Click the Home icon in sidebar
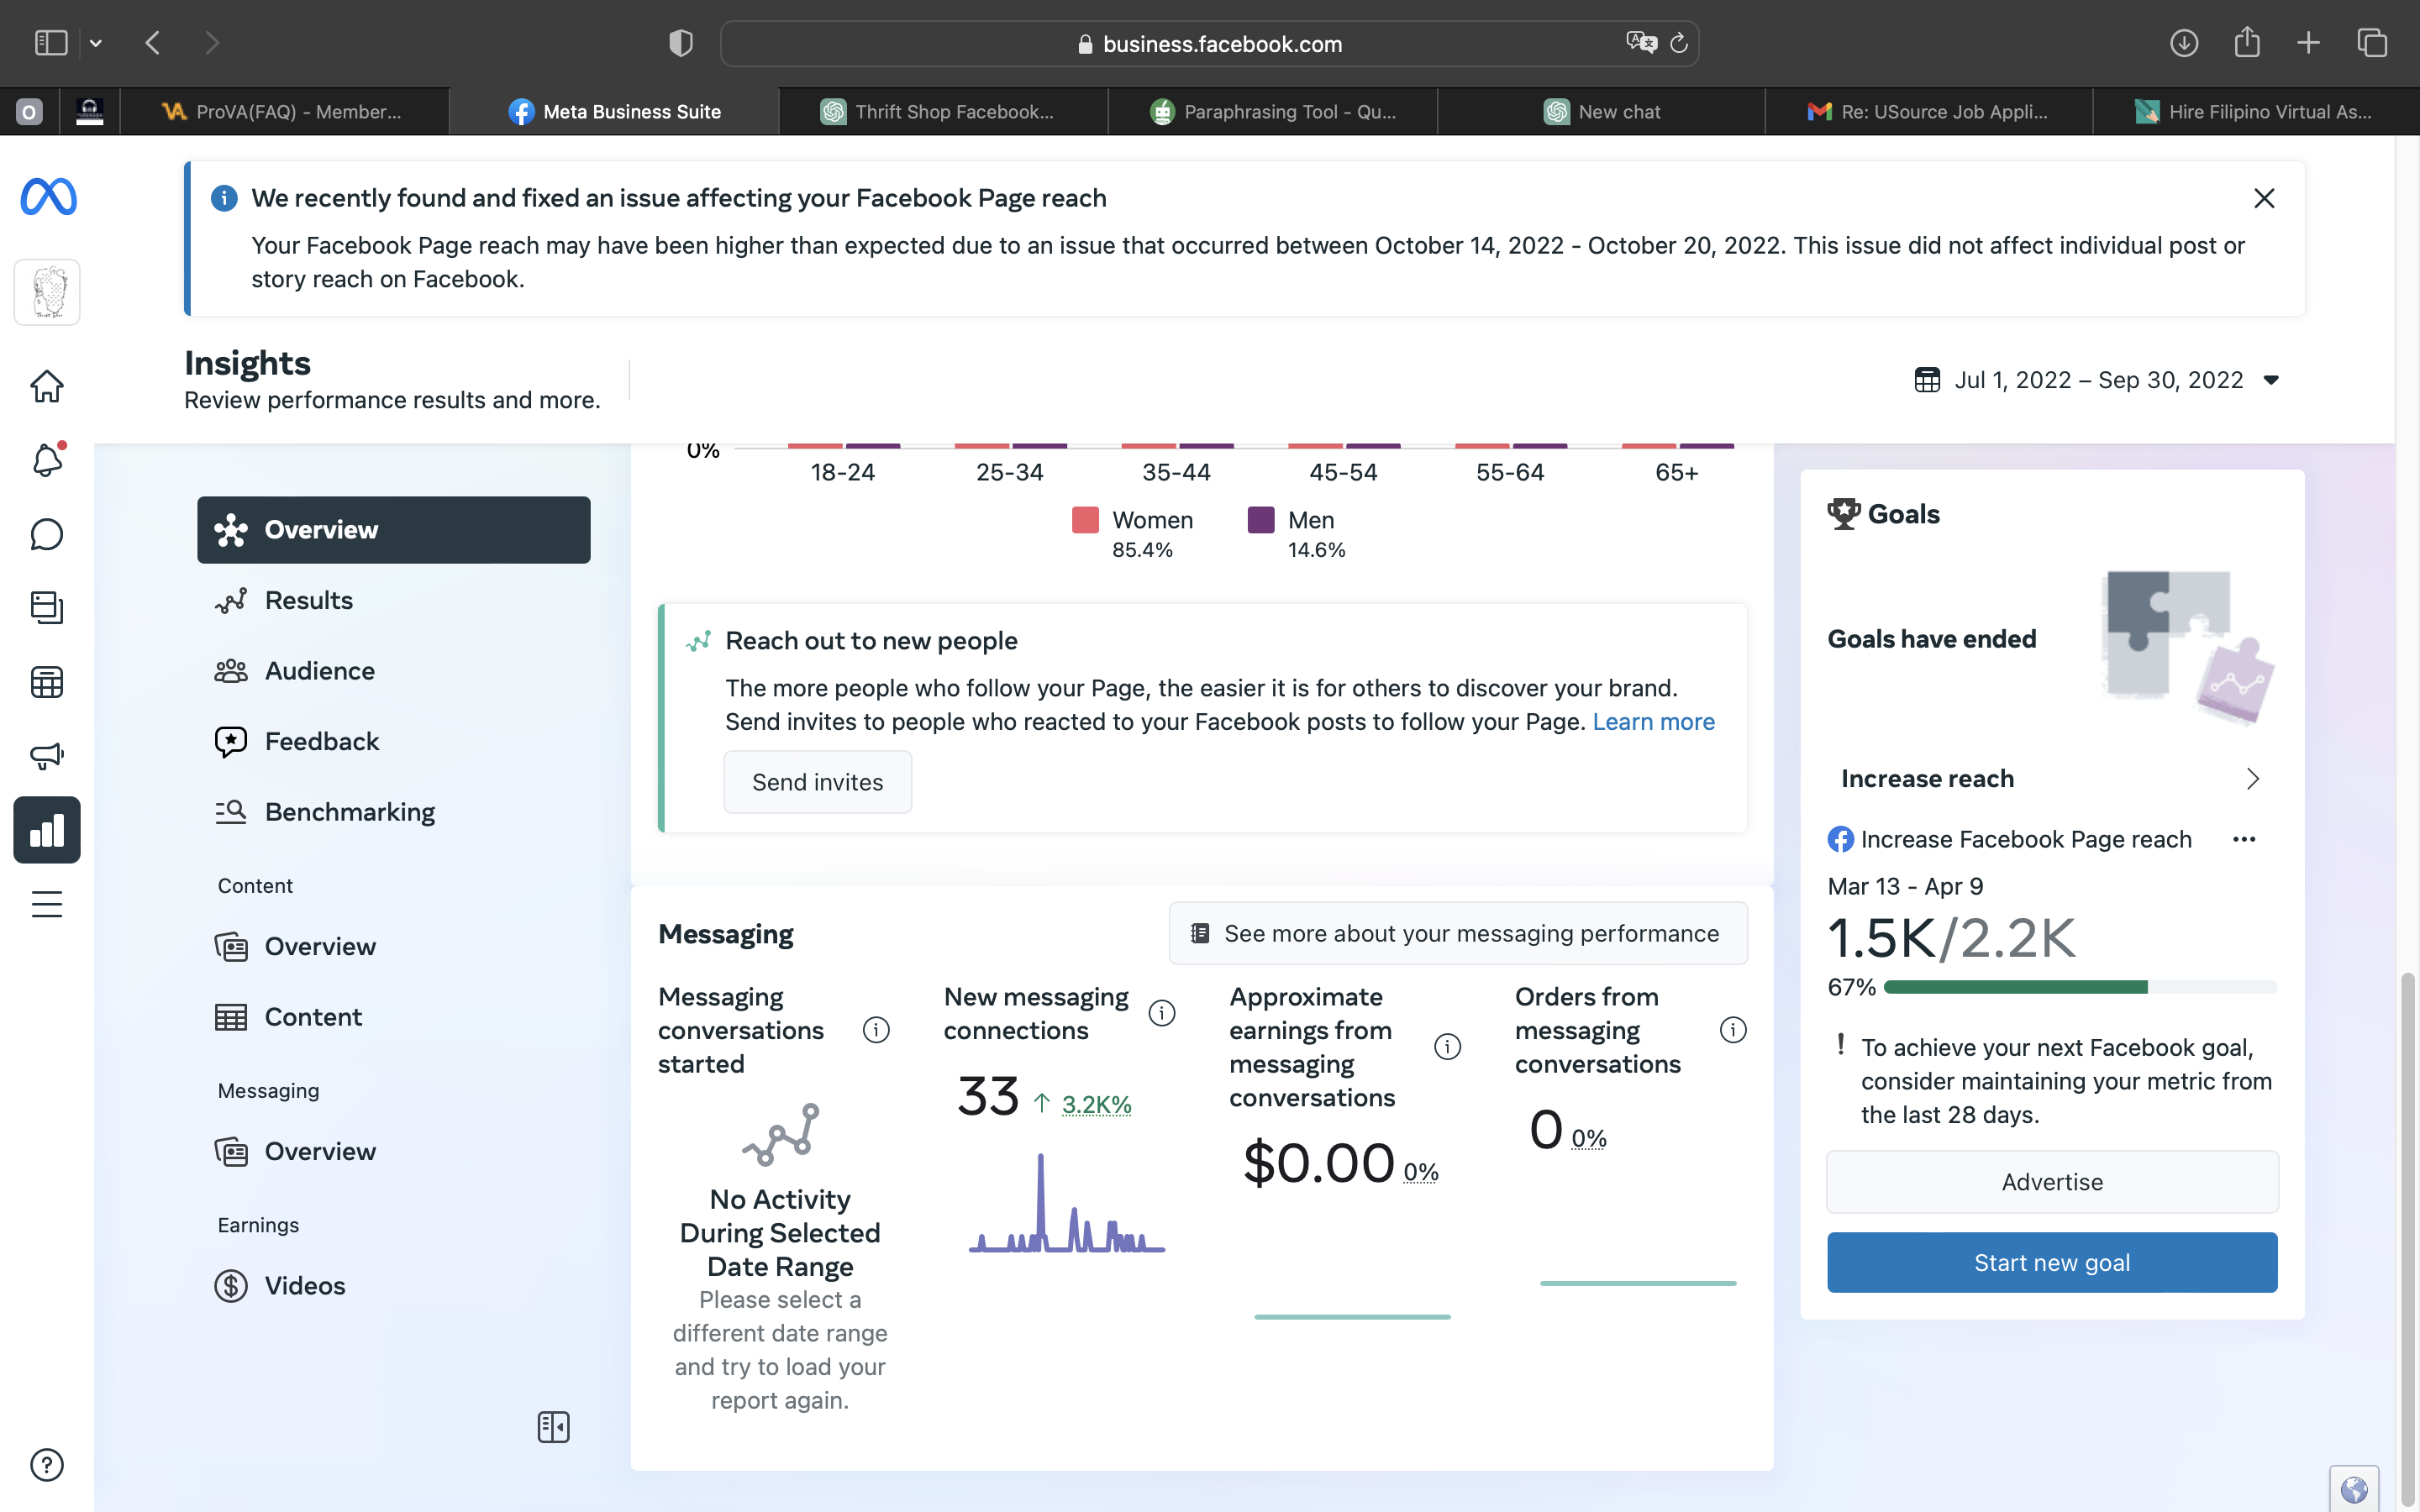This screenshot has height=1512, width=2420. coord(47,386)
